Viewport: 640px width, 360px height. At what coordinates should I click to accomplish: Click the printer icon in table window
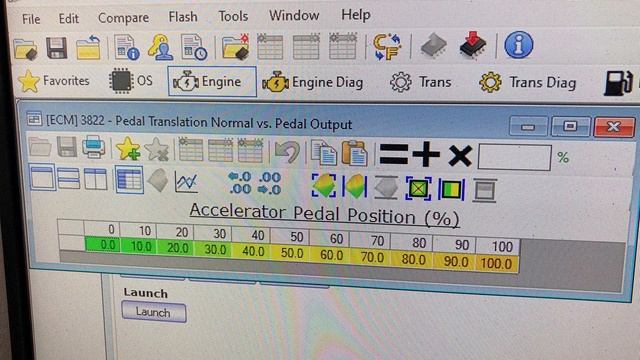pos(94,146)
